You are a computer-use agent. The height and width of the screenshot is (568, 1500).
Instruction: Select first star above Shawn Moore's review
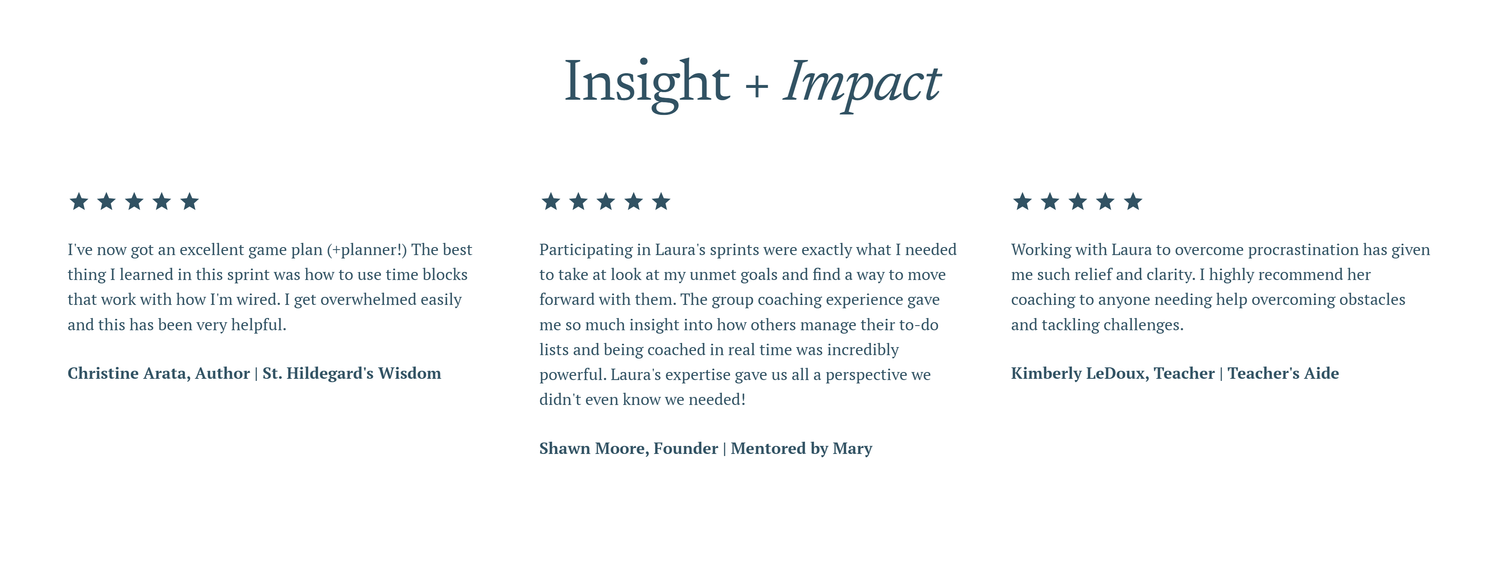click(550, 202)
